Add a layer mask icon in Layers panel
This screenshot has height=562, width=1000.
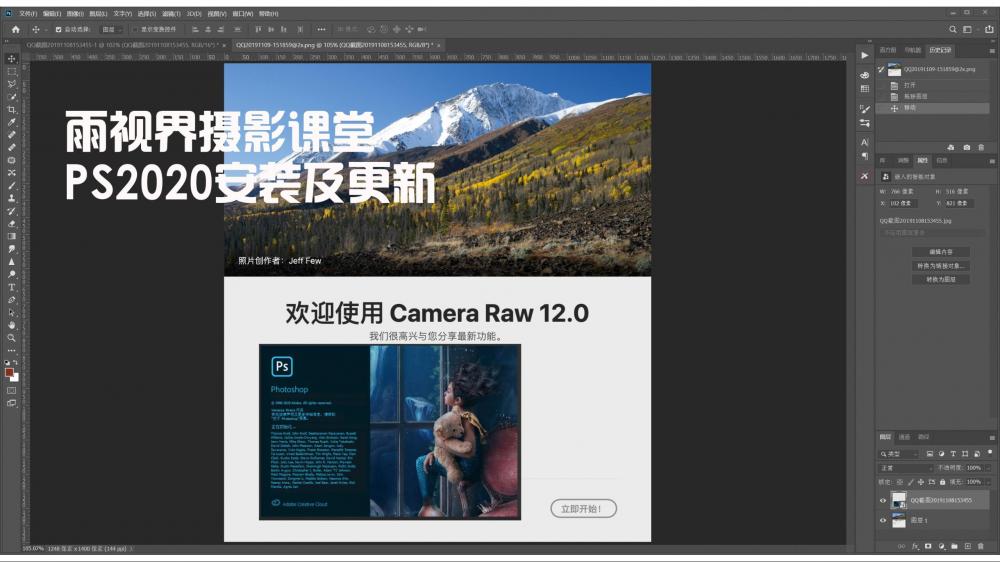tap(928, 546)
